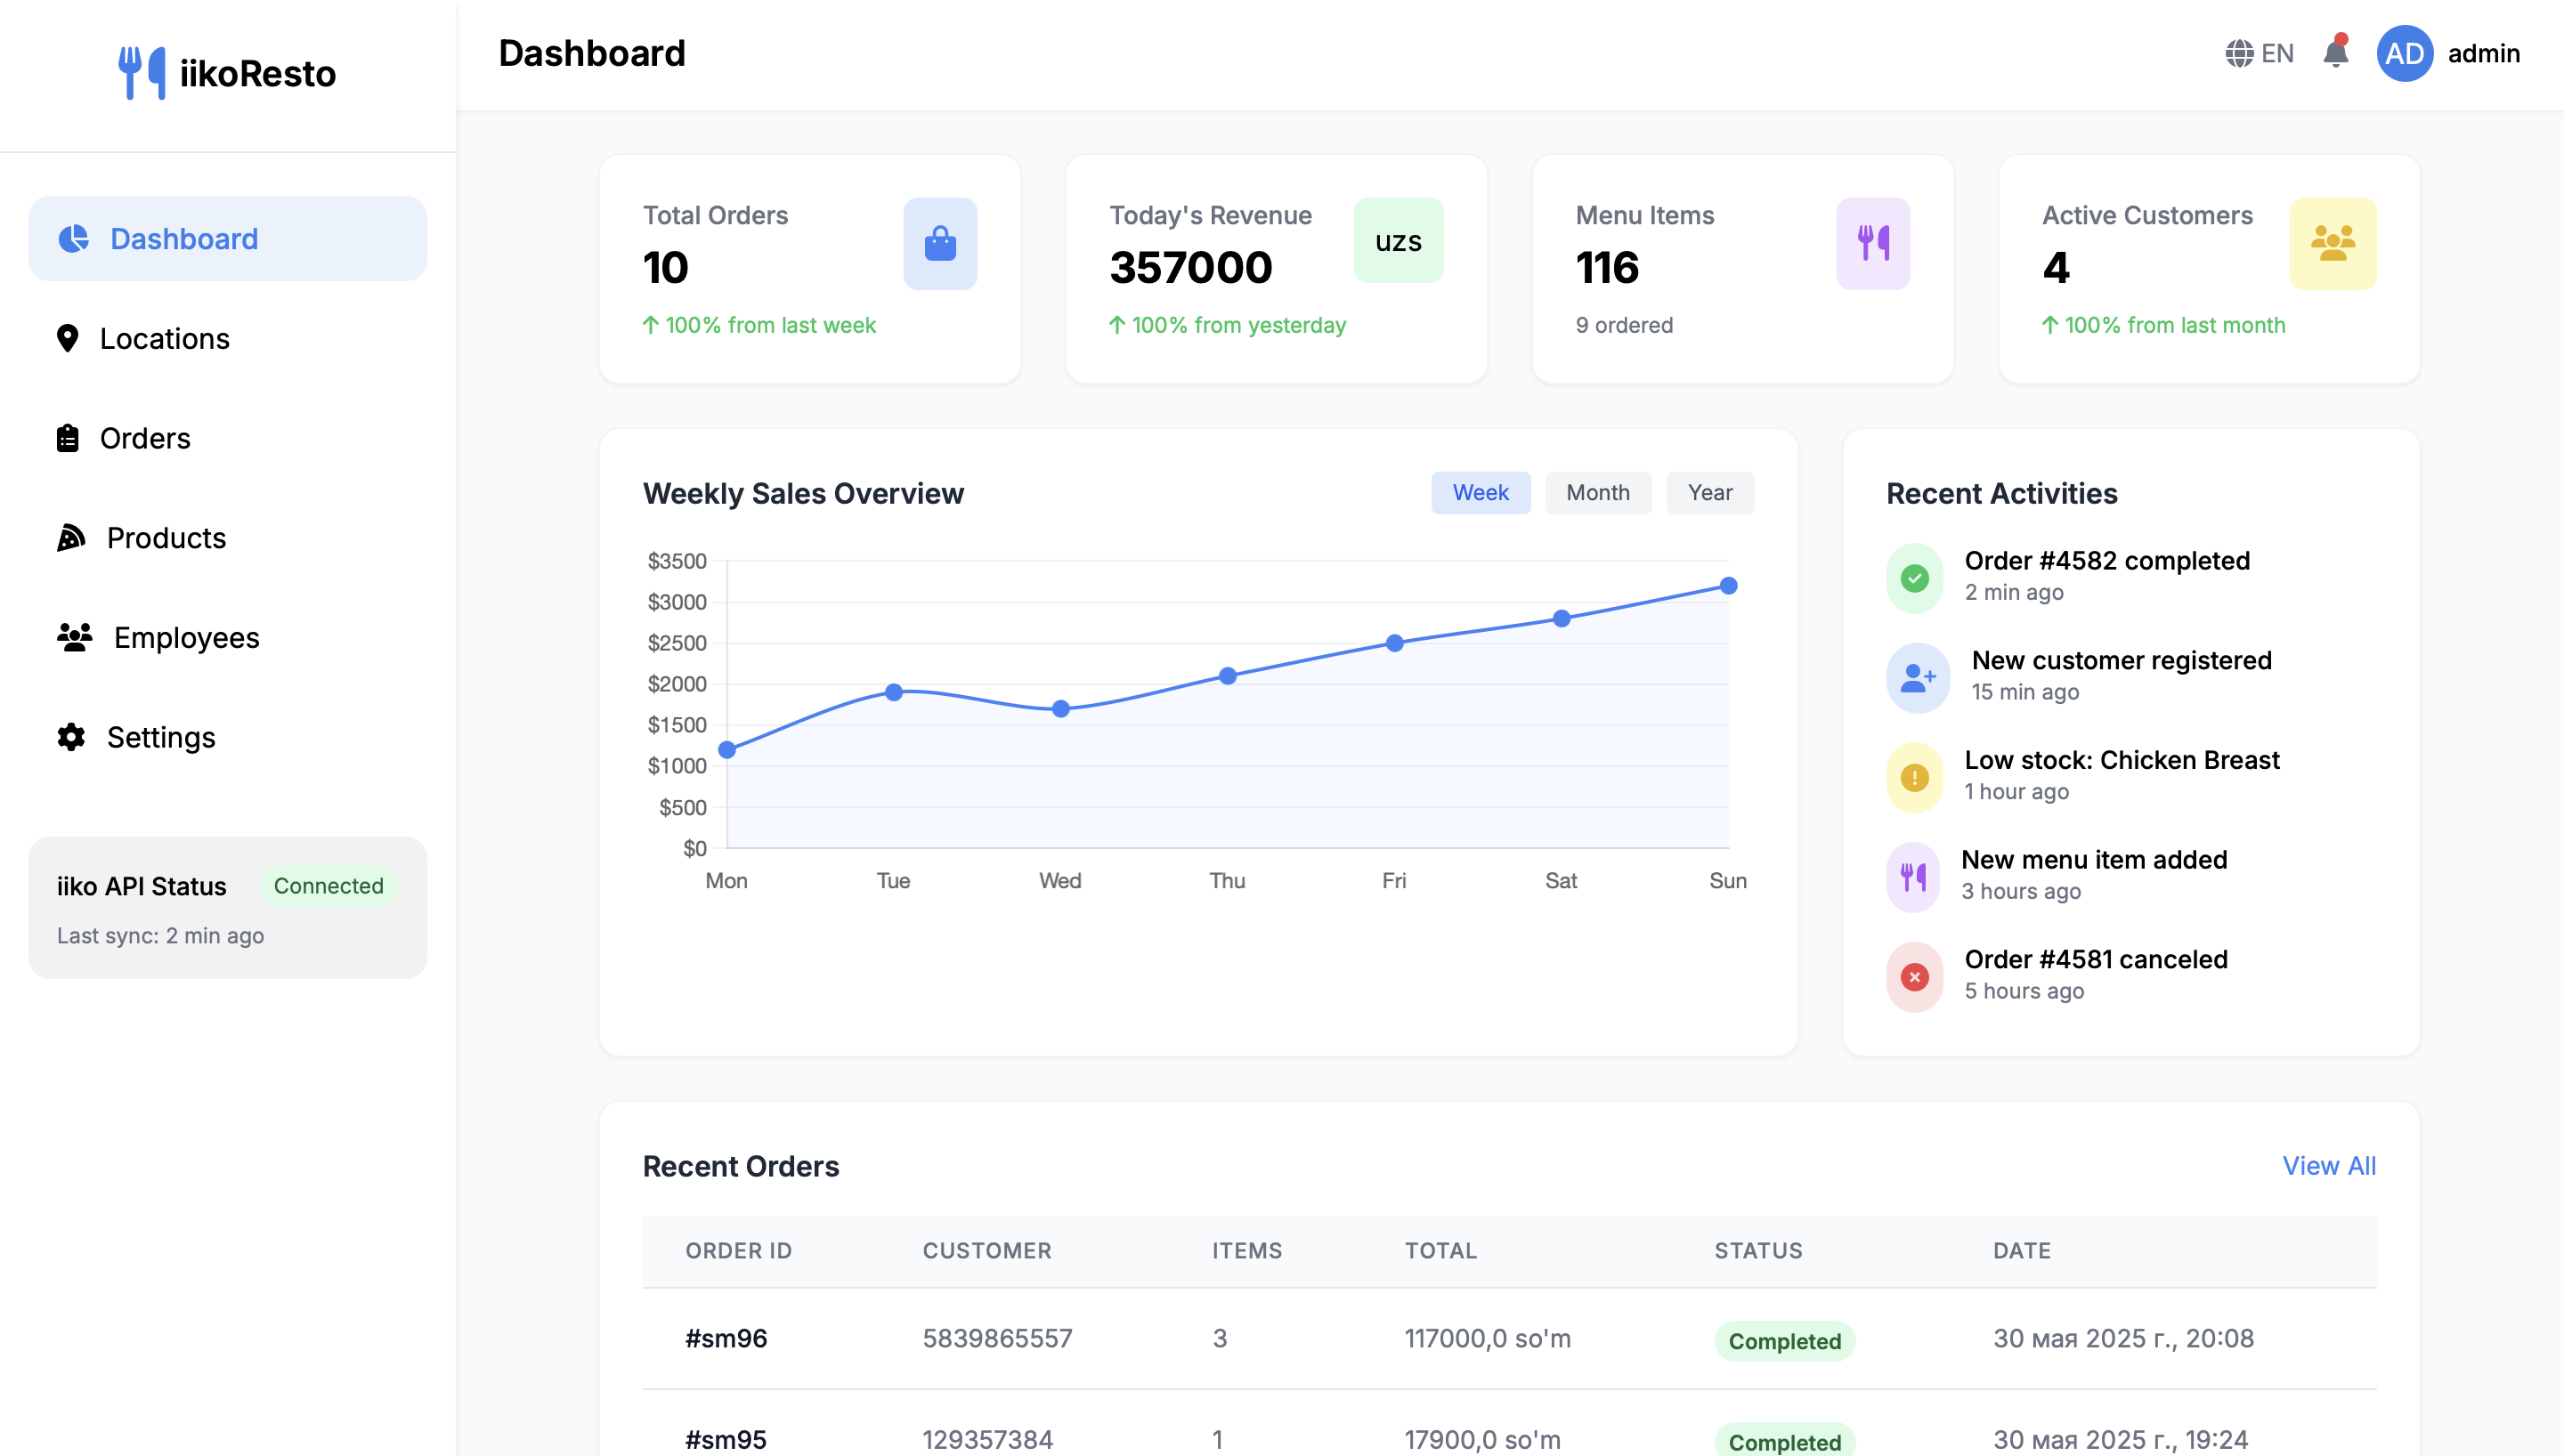Switch chart view to Month
2564x1456 pixels.
[x=1597, y=492]
